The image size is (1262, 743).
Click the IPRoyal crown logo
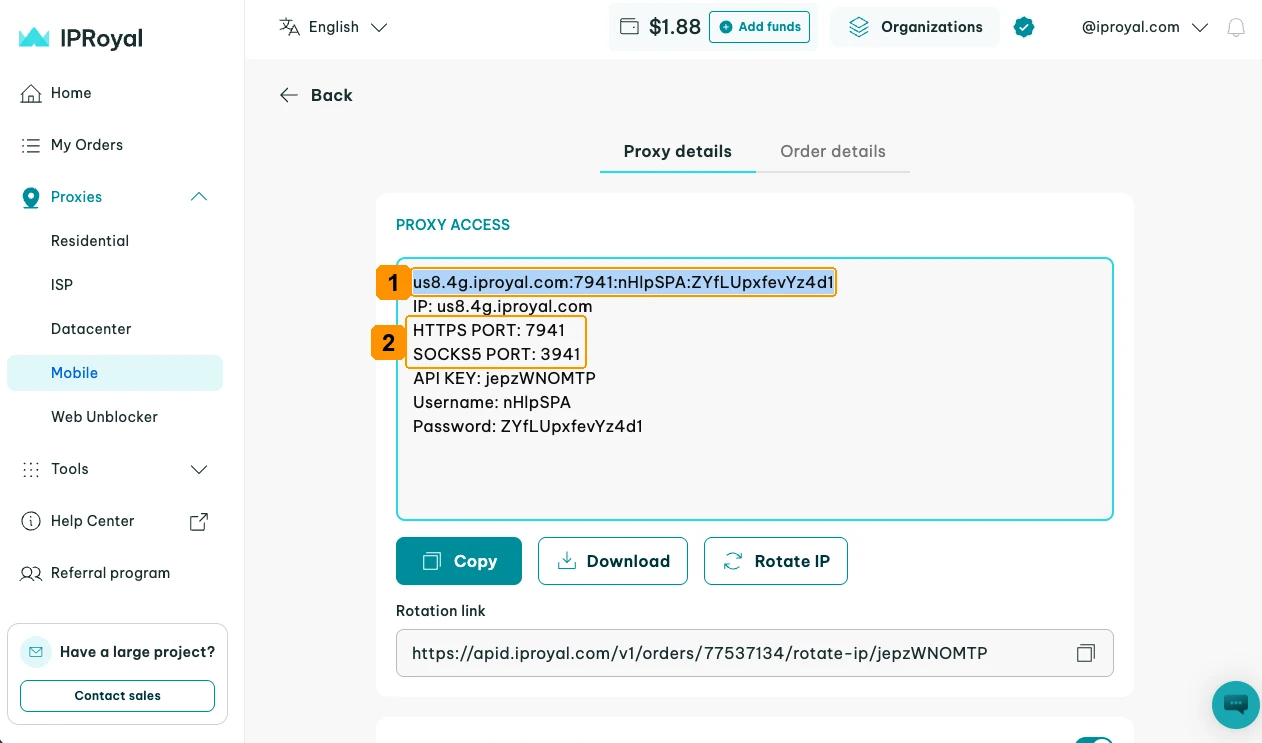coord(34,38)
